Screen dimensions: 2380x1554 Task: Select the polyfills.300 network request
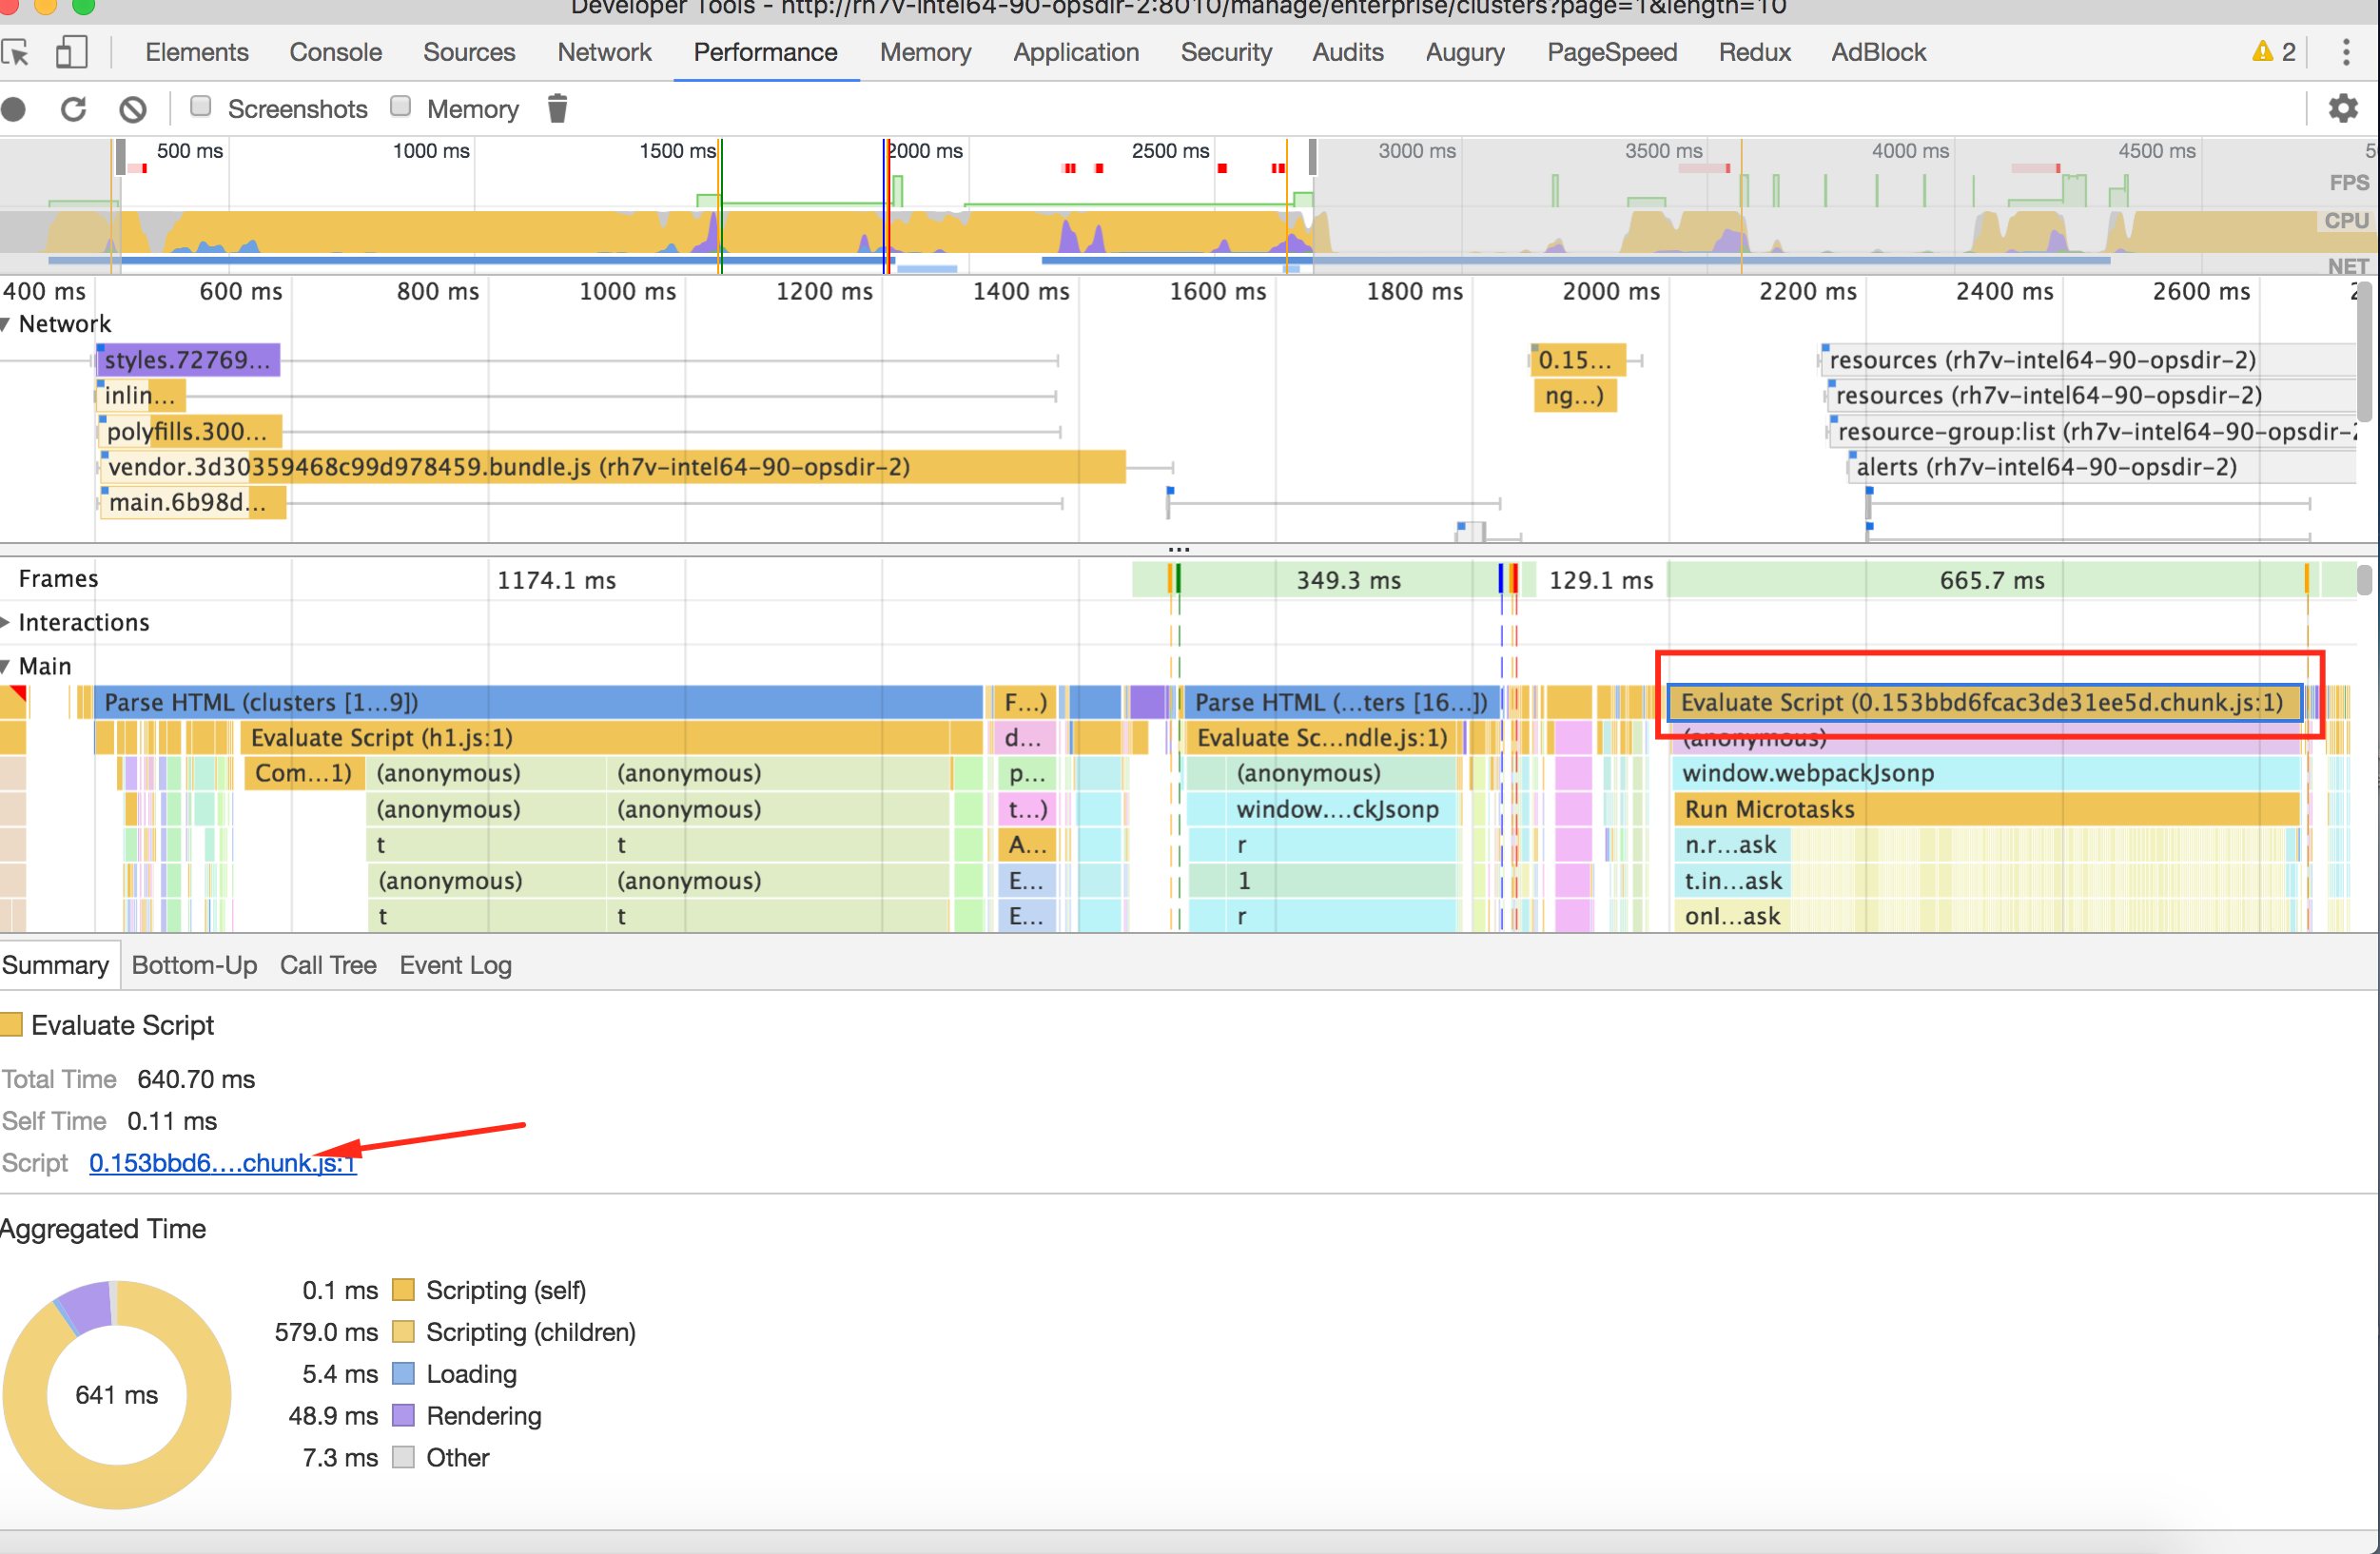(x=190, y=432)
